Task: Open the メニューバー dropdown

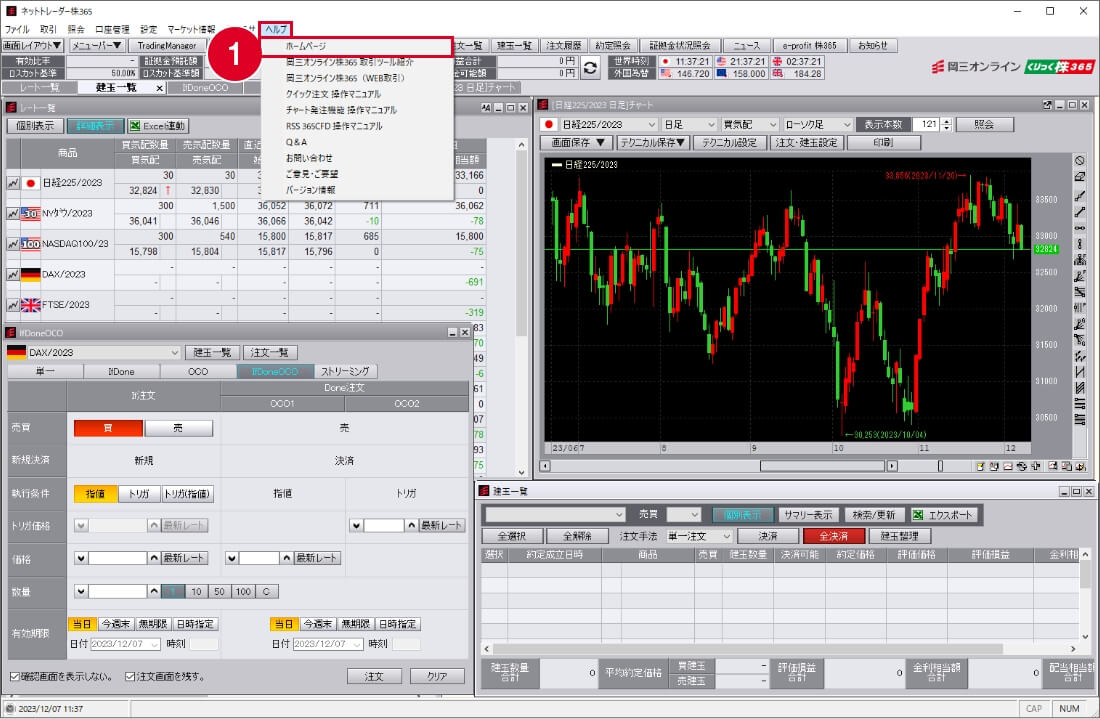Action: coord(97,46)
